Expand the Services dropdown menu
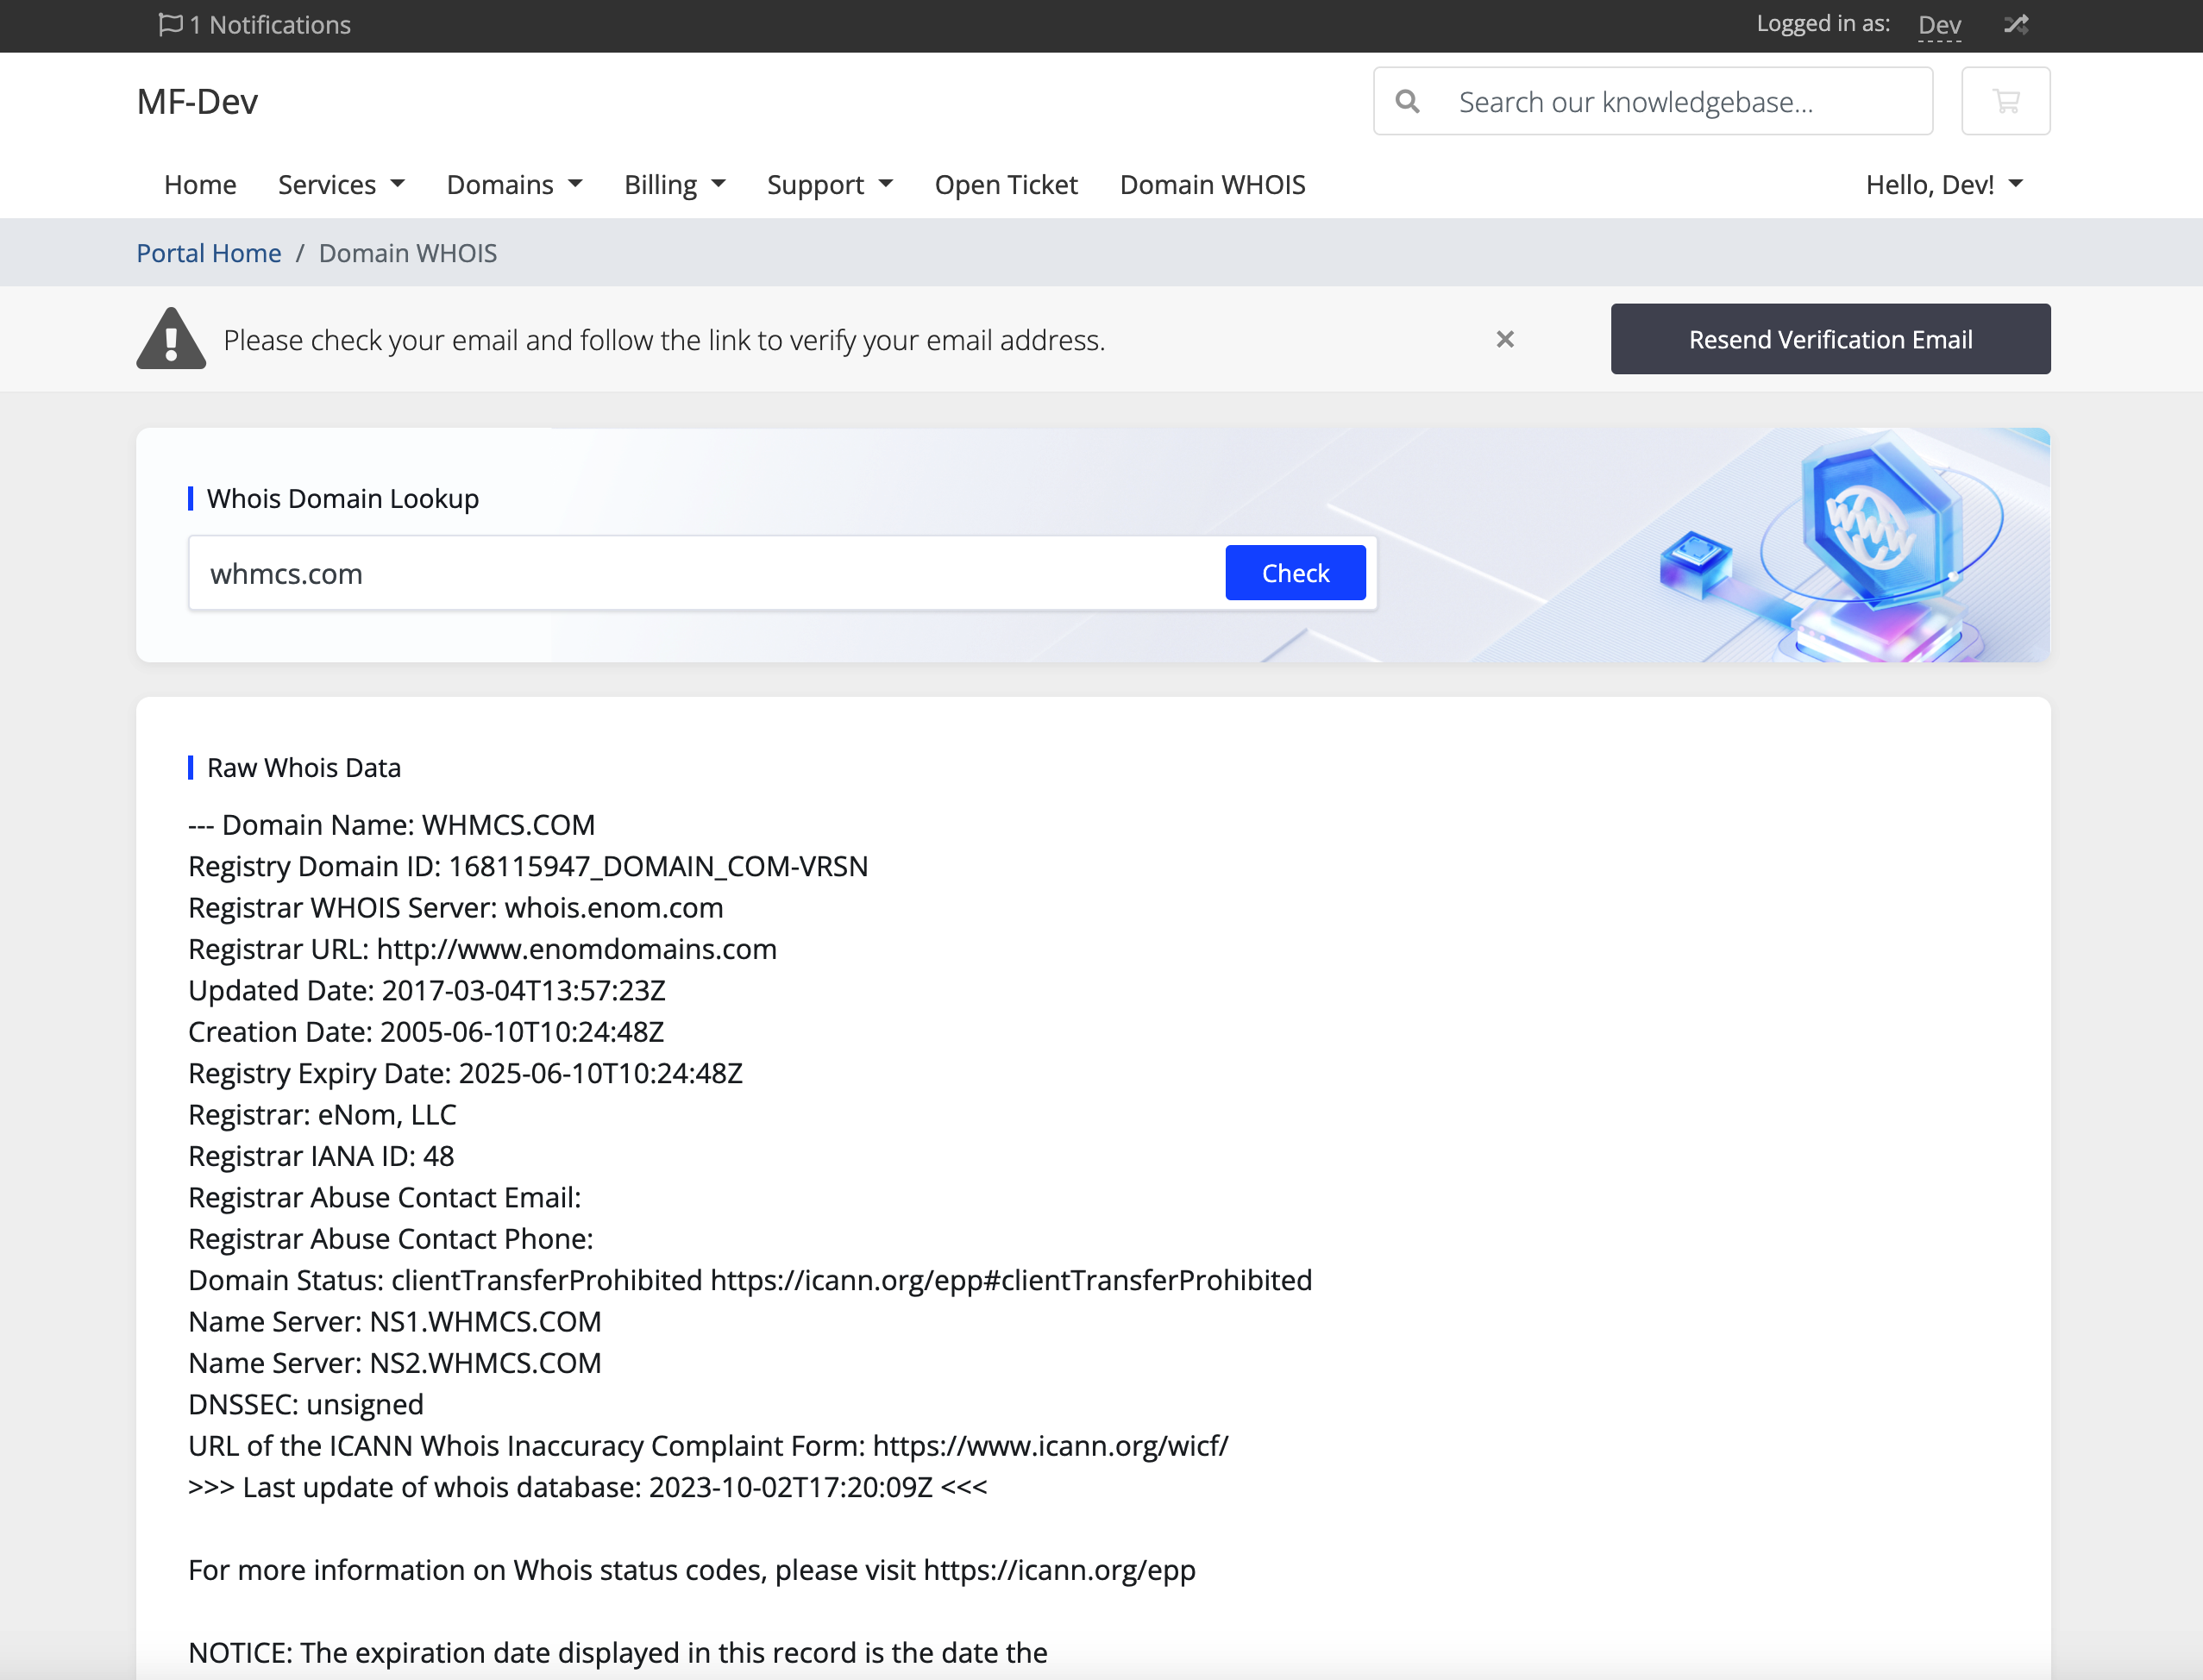This screenshot has width=2203, height=1680. 341,184
